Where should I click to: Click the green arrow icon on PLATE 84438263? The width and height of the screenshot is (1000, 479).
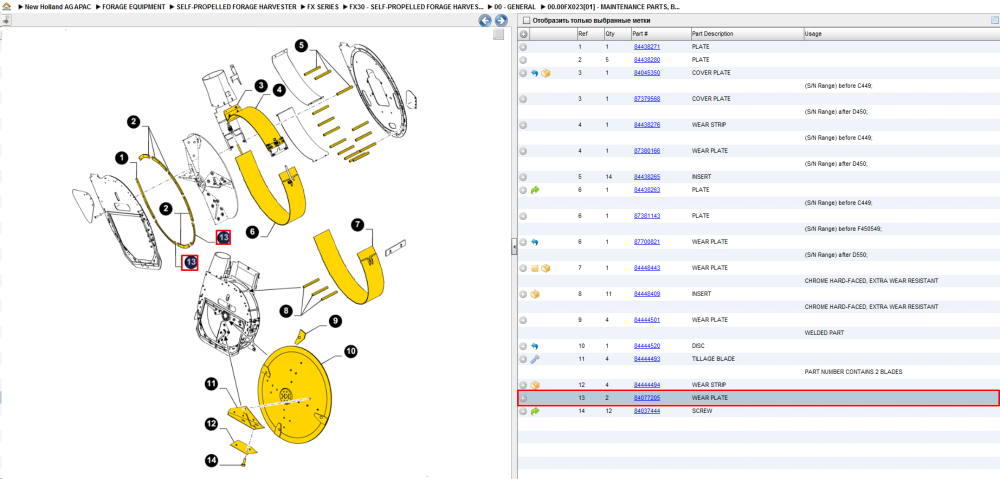(x=535, y=190)
